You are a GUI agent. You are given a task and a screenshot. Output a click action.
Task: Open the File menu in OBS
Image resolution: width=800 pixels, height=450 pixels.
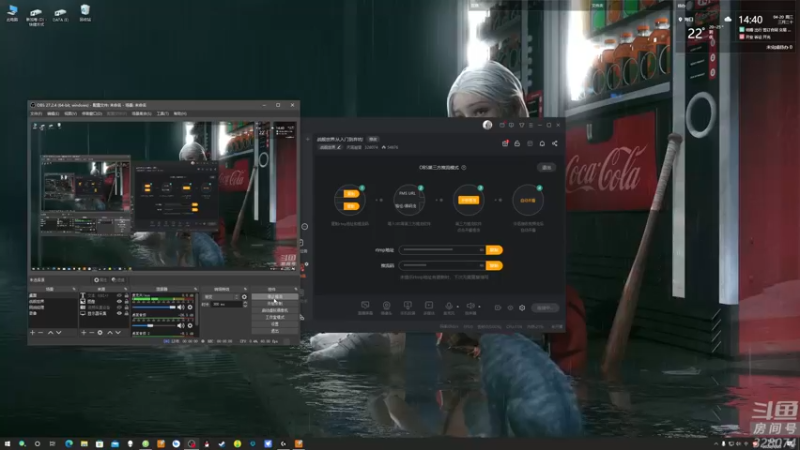coord(36,113)
